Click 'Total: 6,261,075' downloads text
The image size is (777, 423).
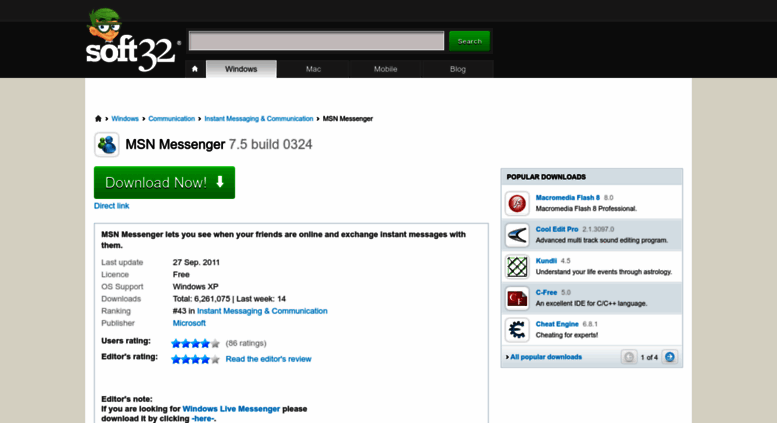coord(201,299)
